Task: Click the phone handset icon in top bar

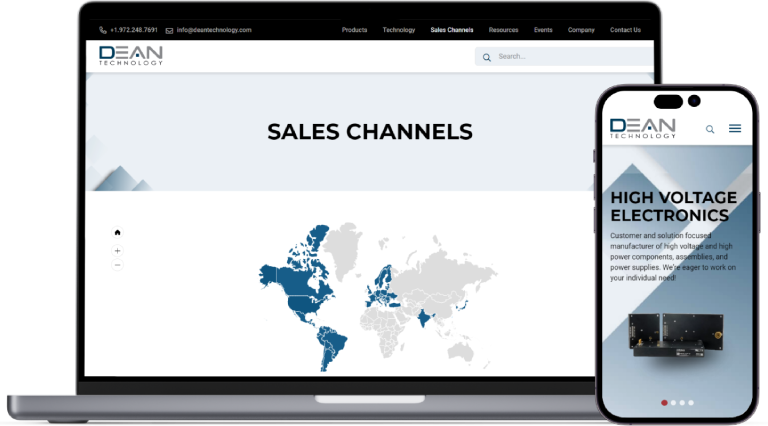Action: pos(103,30)
